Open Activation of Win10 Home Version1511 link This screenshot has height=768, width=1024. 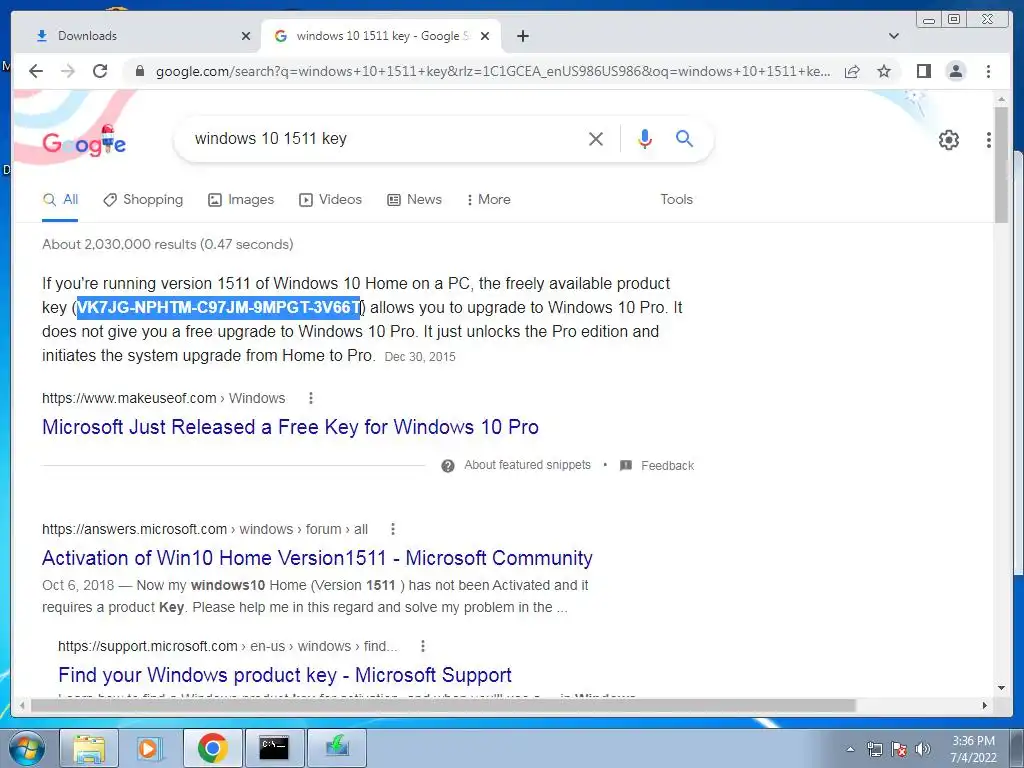pos(317,558)
